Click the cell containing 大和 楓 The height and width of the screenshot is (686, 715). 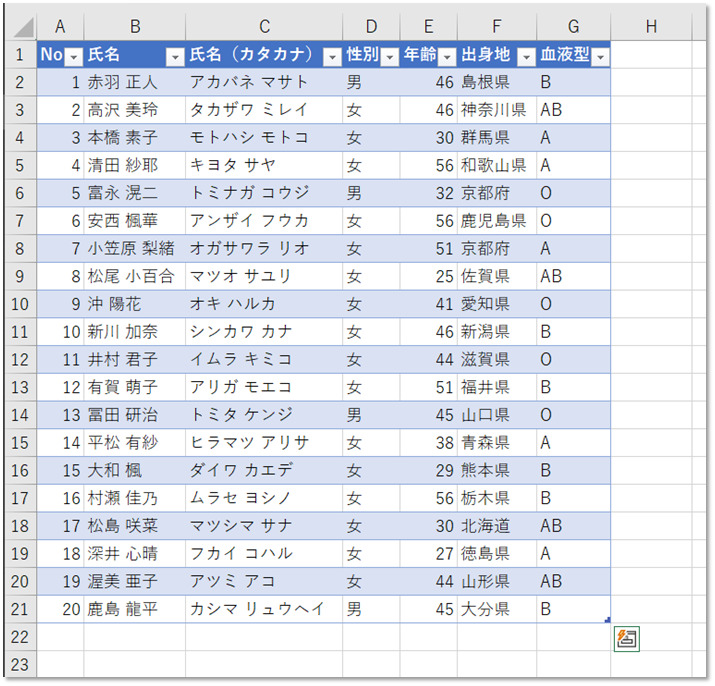(135, 471)
